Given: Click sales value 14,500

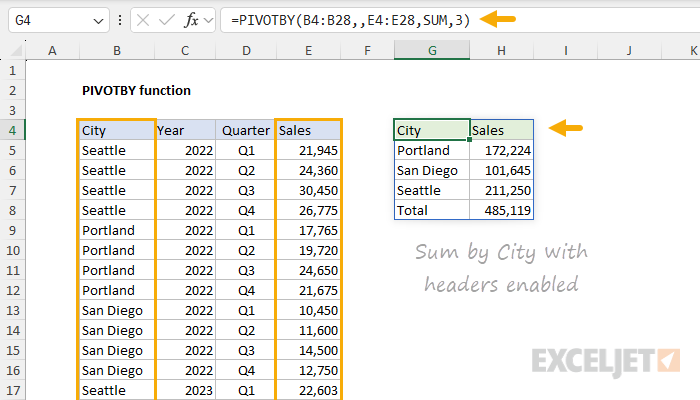Looking at the screenshot, I should point(308,350).
